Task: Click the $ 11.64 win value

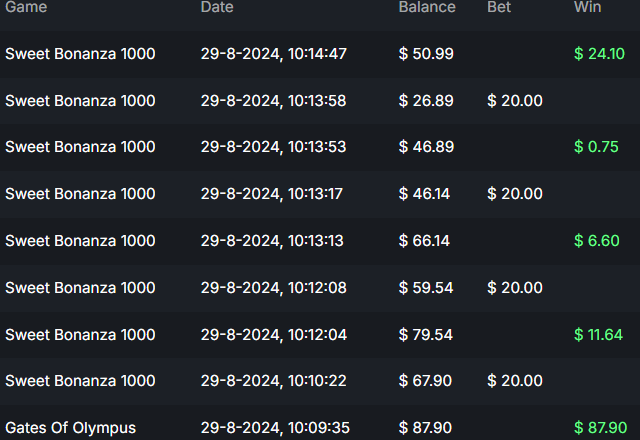Action: tap(598, 335)
